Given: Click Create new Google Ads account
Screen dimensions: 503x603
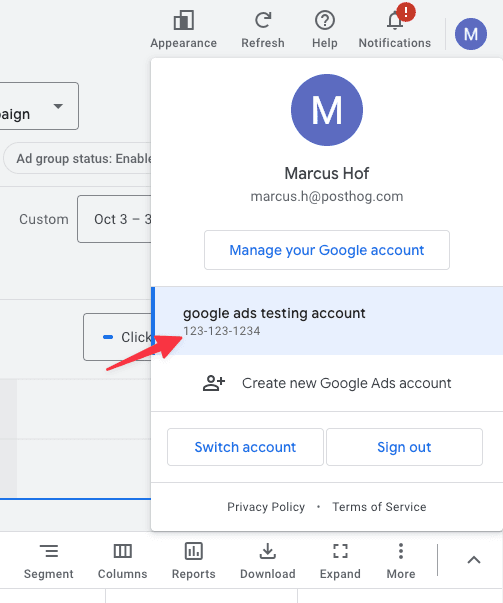Looking at the screenshot, I should (x=327, y=383).
